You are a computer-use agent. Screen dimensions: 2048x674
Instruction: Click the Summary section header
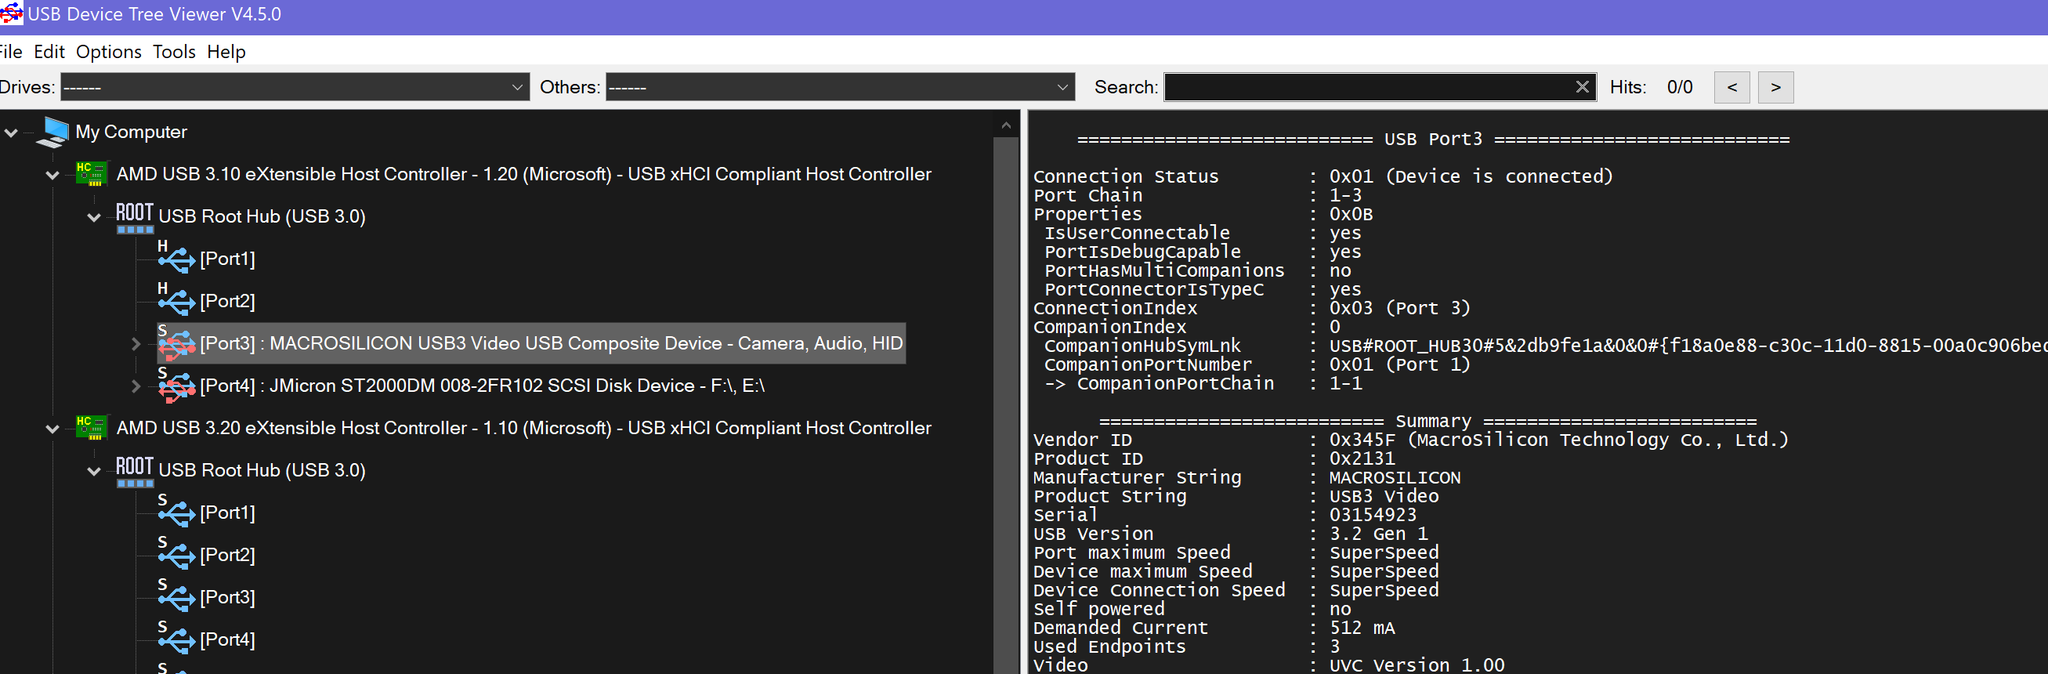coord(1428,421)
